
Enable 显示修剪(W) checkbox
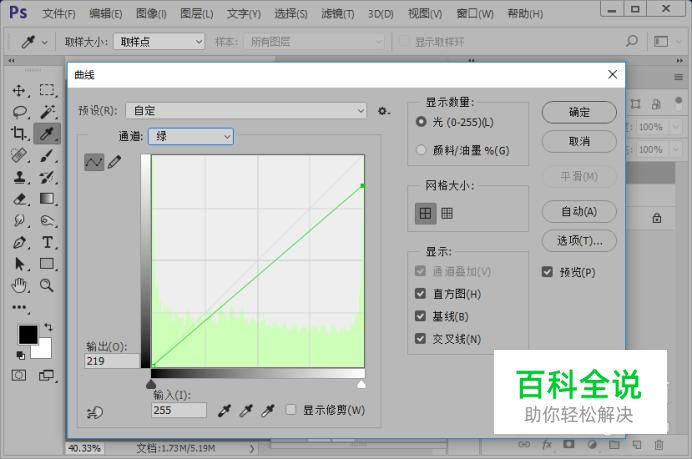click(291, 410)
